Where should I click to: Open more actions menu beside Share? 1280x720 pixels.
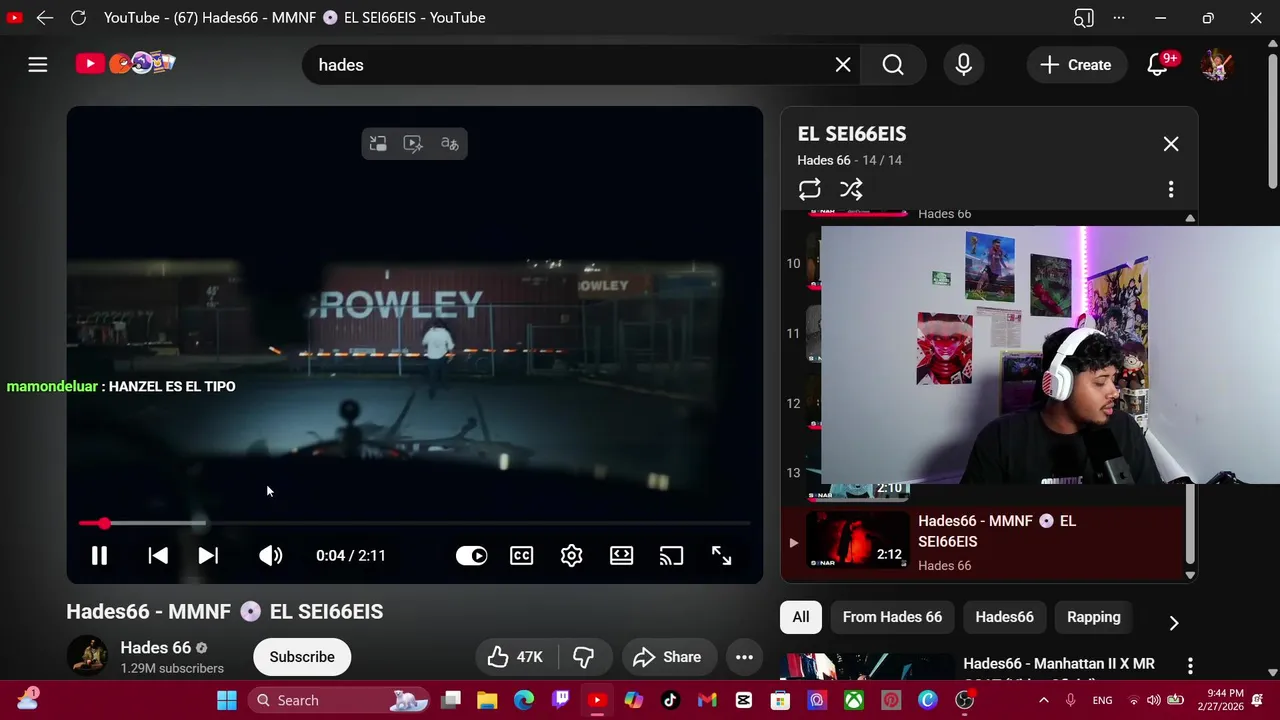tap(744, 657)
